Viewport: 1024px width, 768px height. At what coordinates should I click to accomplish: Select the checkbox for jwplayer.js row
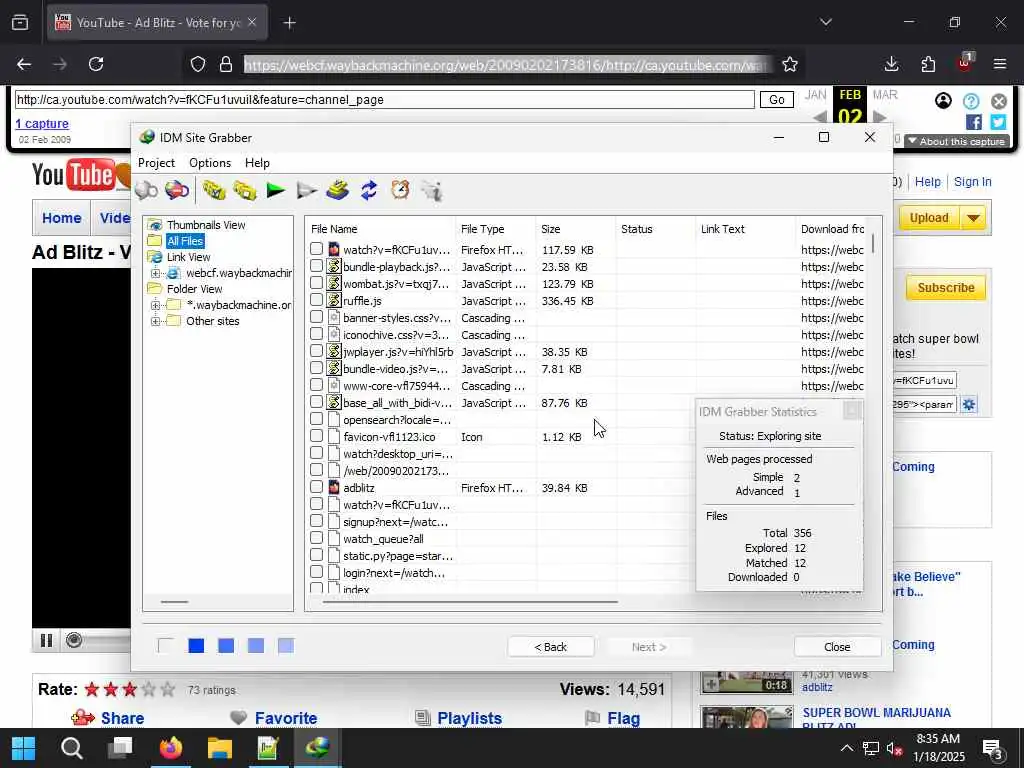pos(317,351)
